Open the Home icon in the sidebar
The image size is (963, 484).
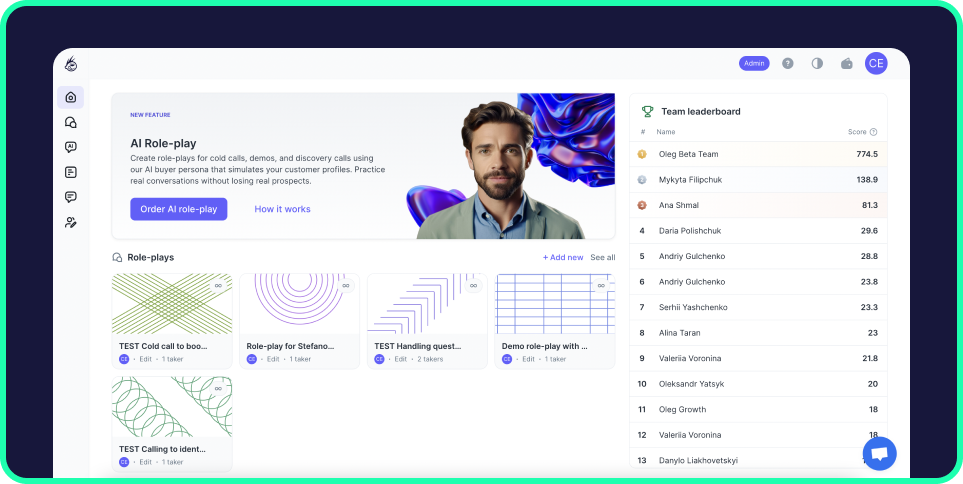pyautogui.click(x=71, y=98)
